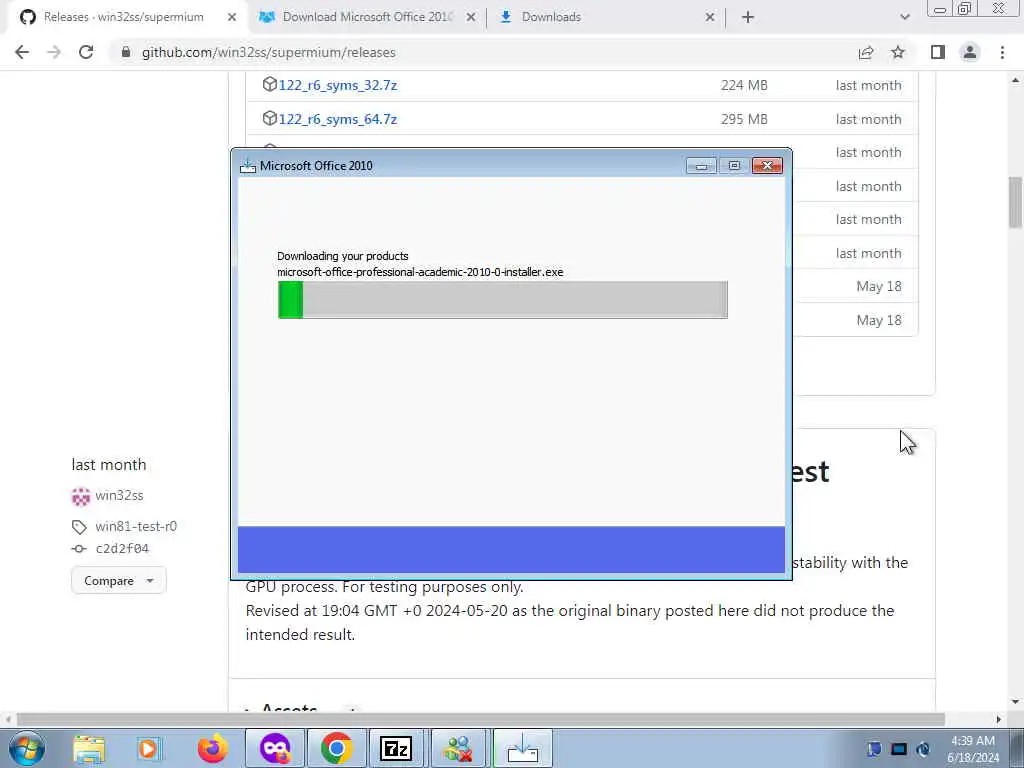The width and height of the screenshot is (1024, 768).
Task: Select the '295 MB' file size text
Action: [x=744, y=119]
